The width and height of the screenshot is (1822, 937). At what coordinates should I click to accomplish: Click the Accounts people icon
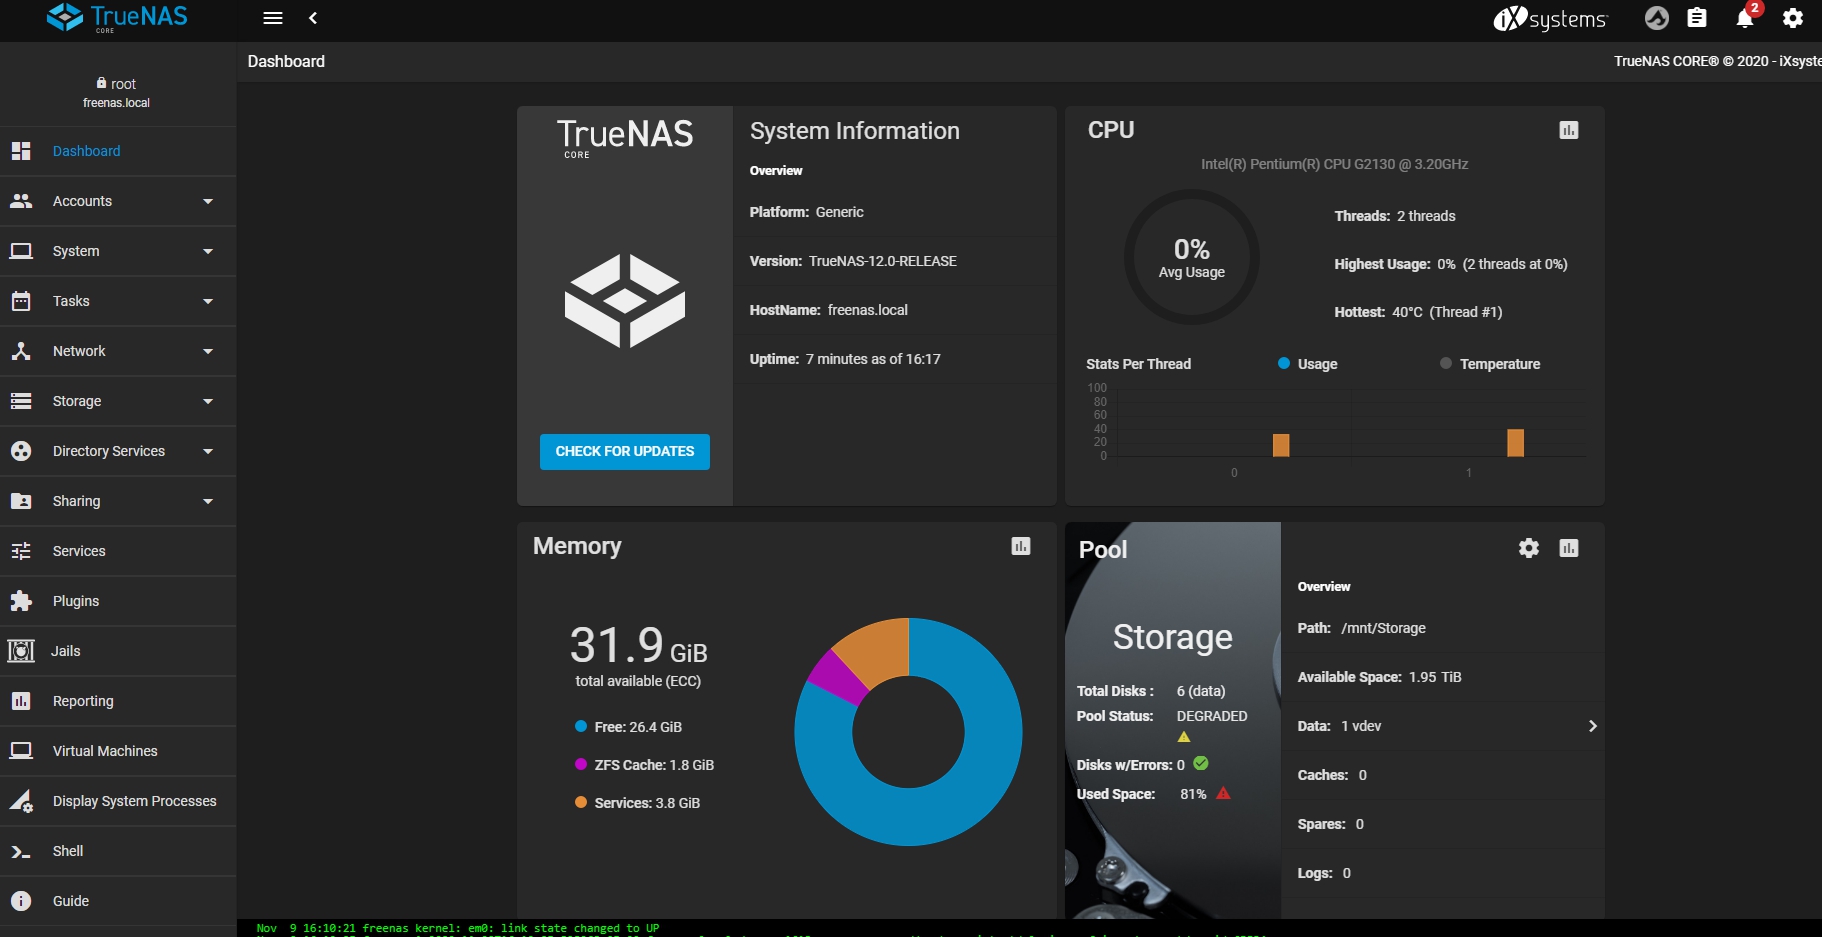click(x=21, y=201)
